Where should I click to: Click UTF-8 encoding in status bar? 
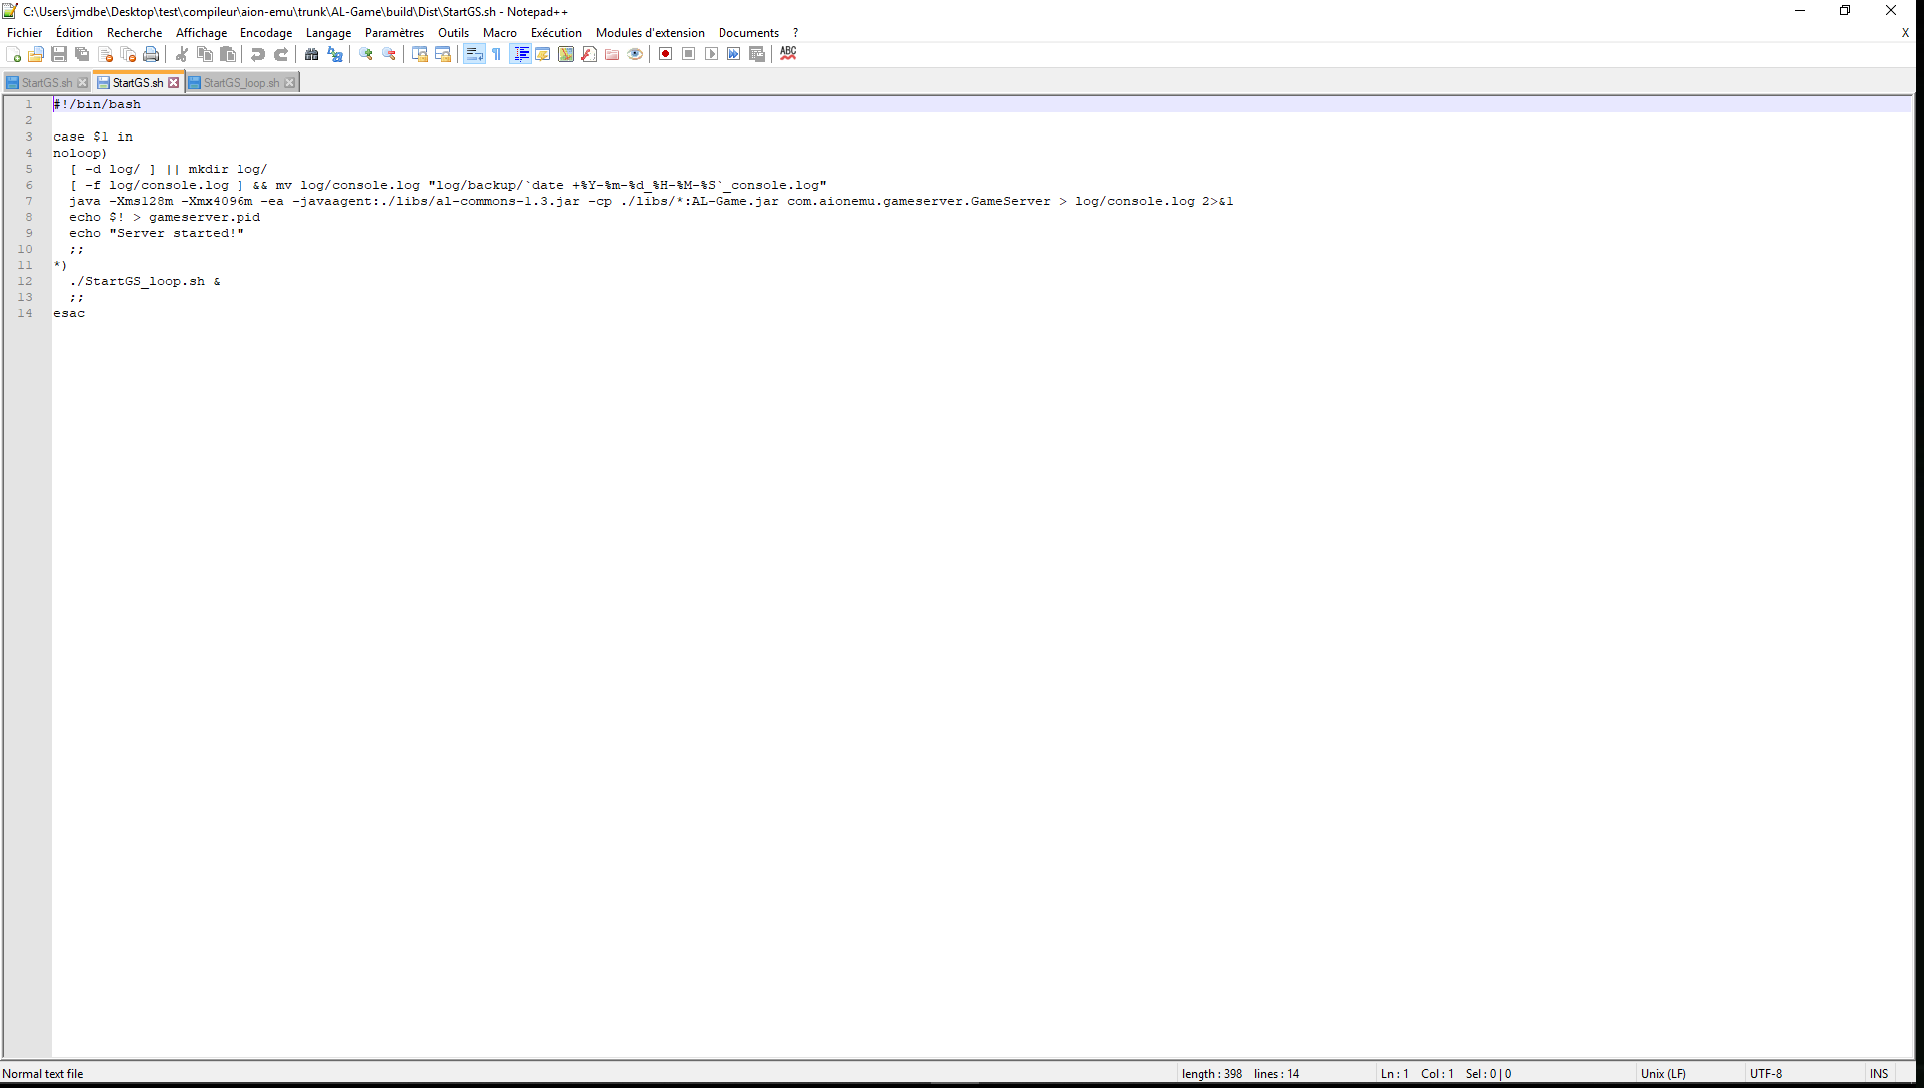pyautogui.click(x=1766, y=1074)
